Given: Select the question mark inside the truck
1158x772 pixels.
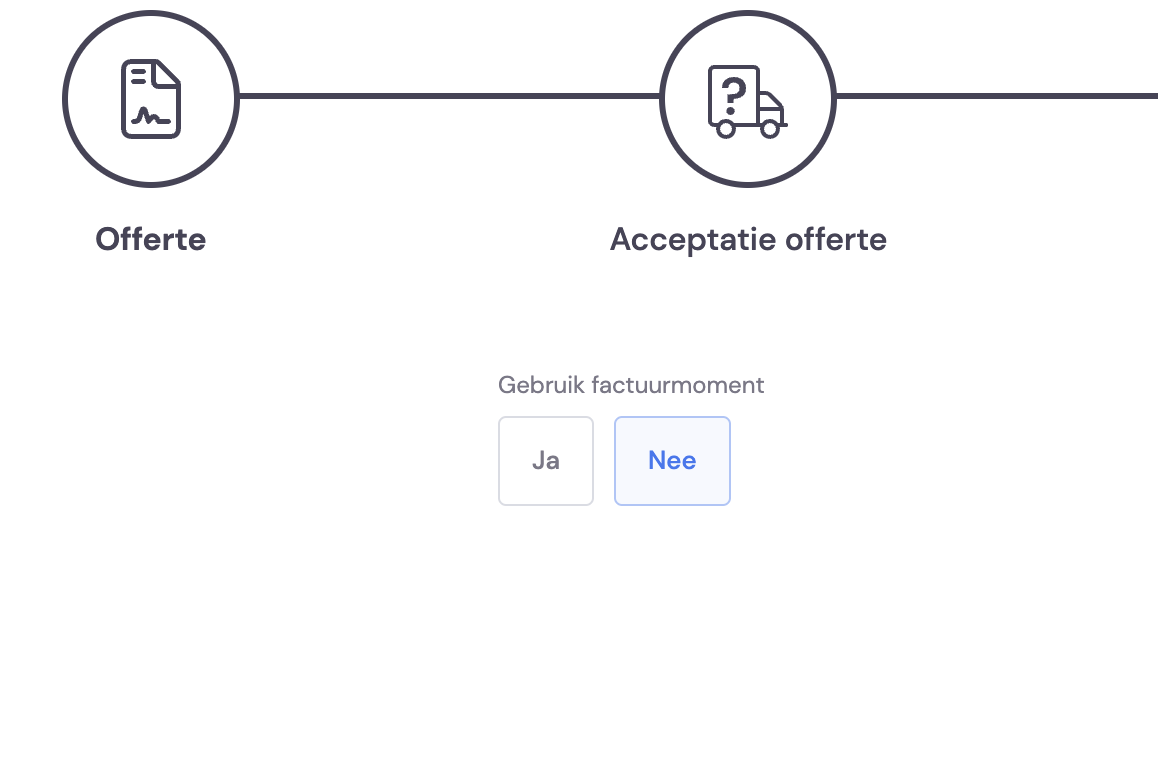Looking at the screenshot, I should pyautogui.click(x=733, y=95).
